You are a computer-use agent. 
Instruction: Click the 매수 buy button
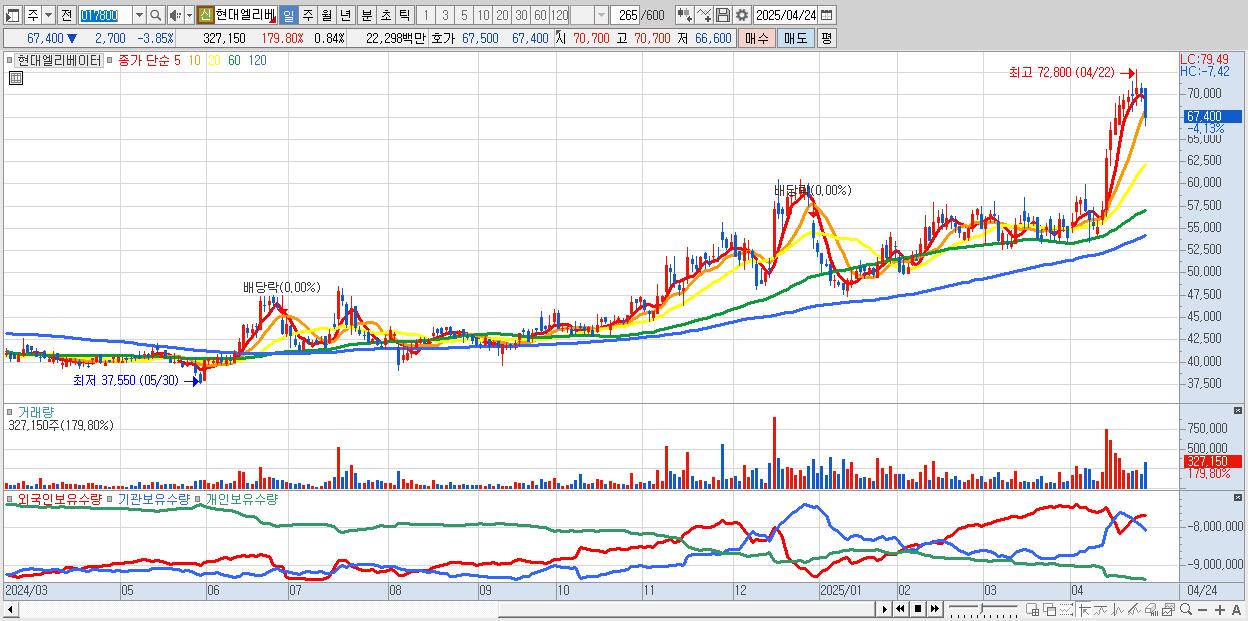[757, 38]
